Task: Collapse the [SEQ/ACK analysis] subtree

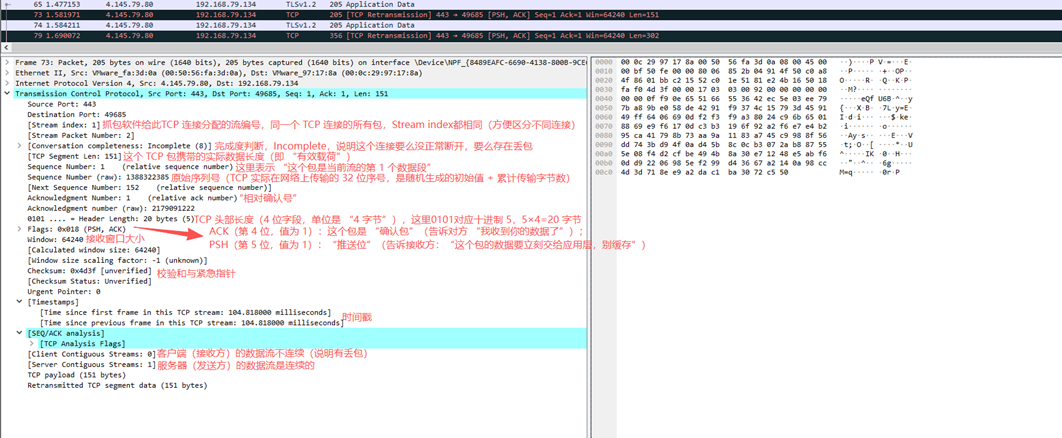Action: (x=20, y=333)
